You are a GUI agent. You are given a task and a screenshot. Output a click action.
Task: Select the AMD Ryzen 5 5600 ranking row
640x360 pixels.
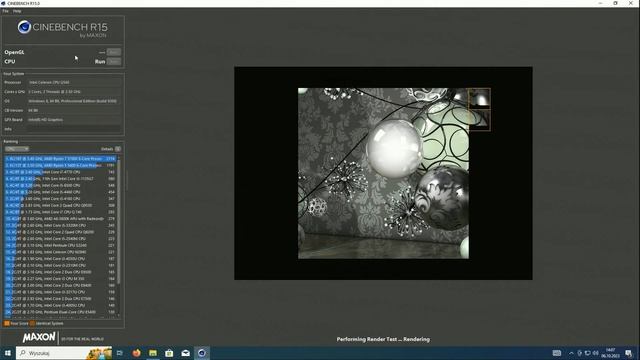tap(60, 165)
